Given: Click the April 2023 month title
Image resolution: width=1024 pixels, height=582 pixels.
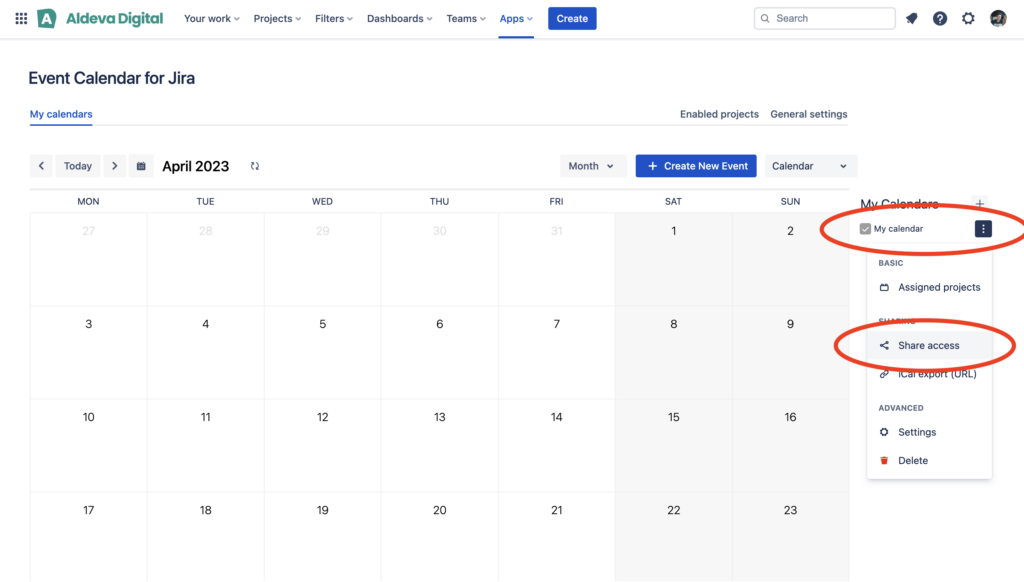Looking at the screenshot, I should click(195, 166).
